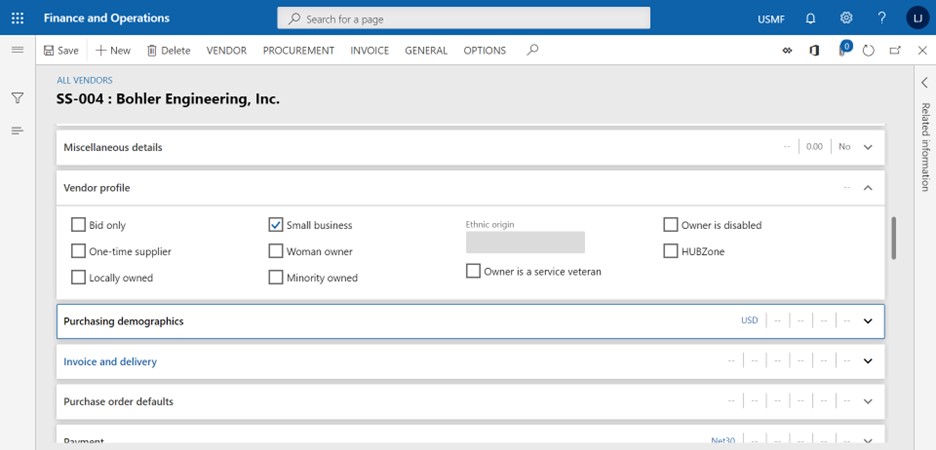
Task: Enable the Woman owner checkbox
Action: tap(276, 252)
